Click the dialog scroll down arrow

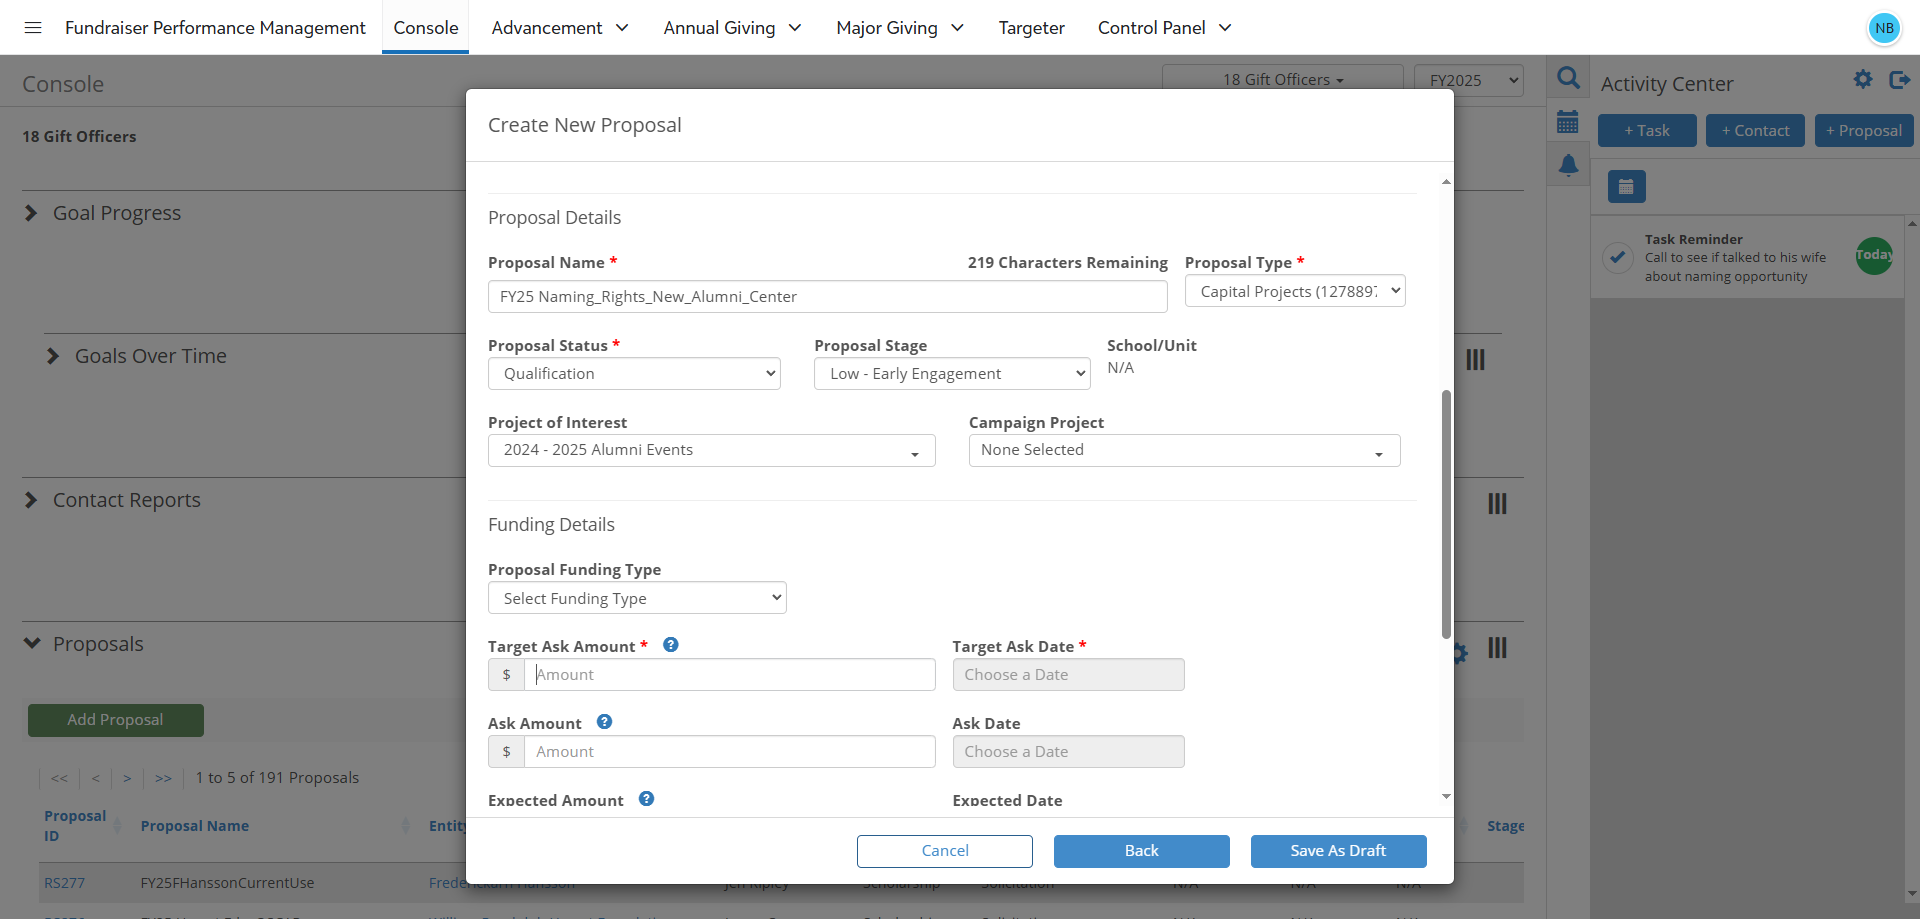pos(1446,797)
